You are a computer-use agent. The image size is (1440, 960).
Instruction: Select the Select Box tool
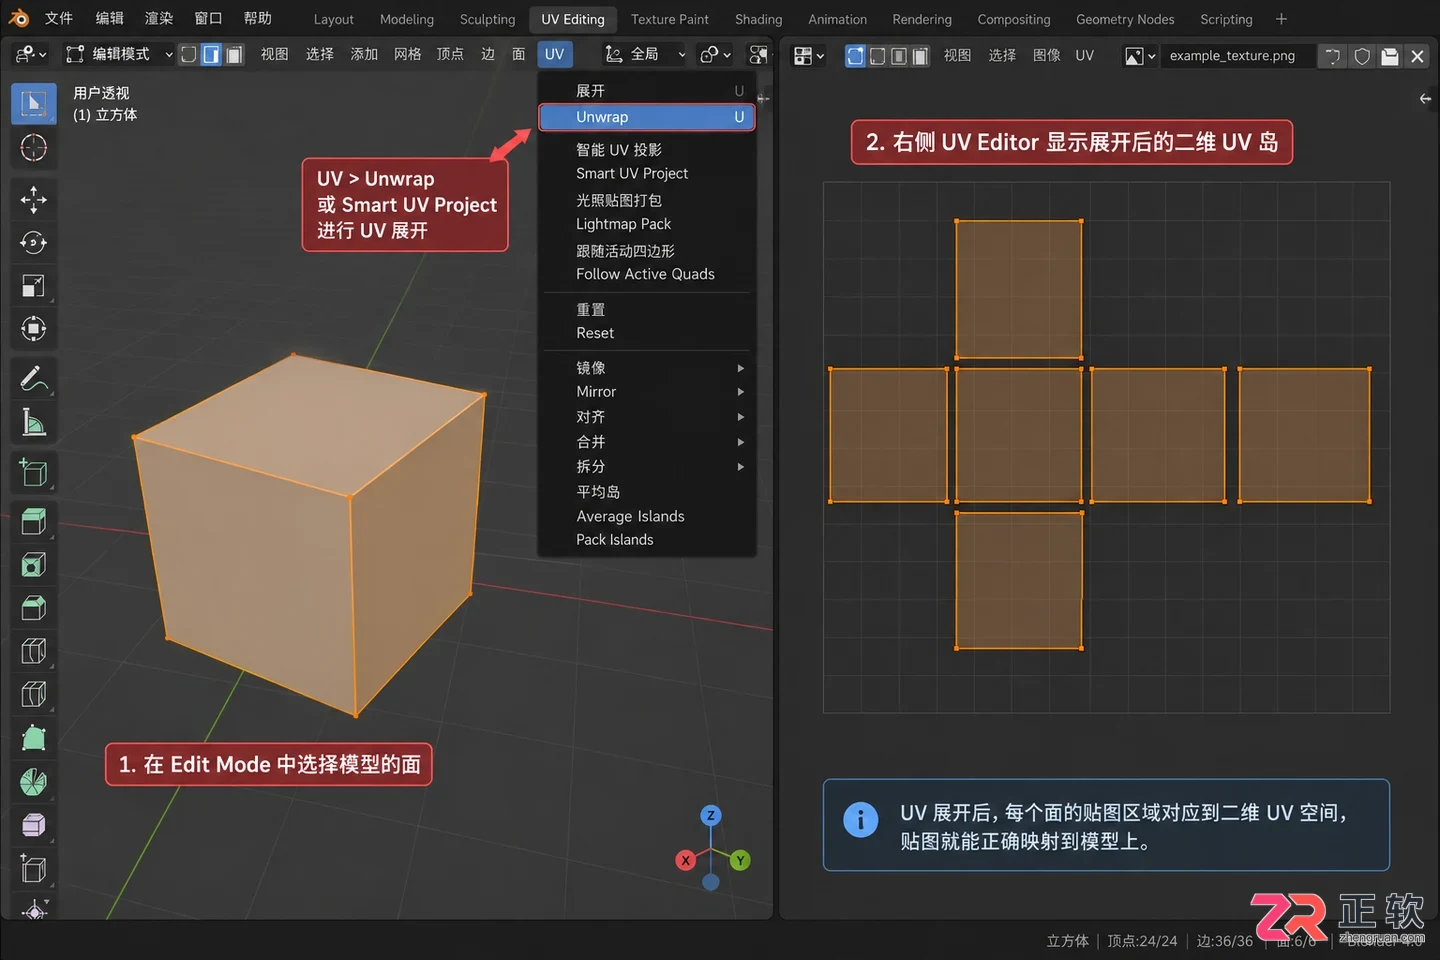click(x=33, y=104)
